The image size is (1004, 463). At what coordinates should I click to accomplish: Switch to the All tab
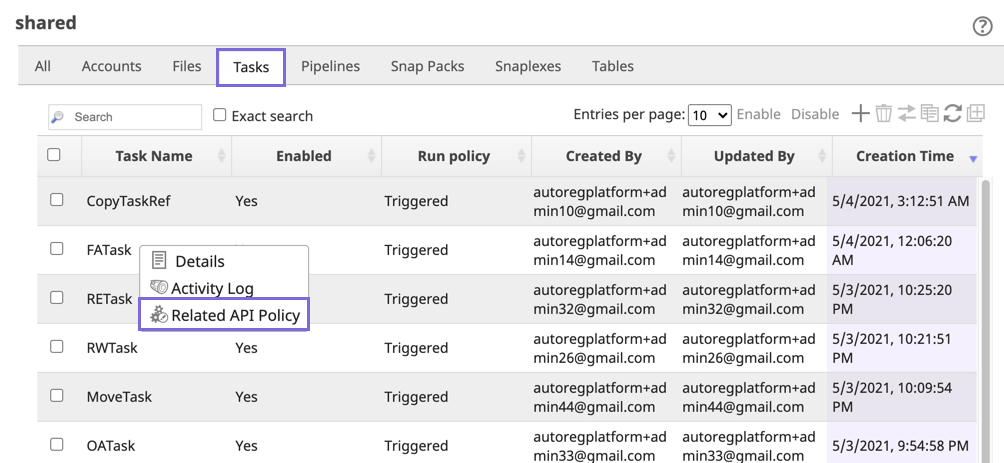[43, 66]
